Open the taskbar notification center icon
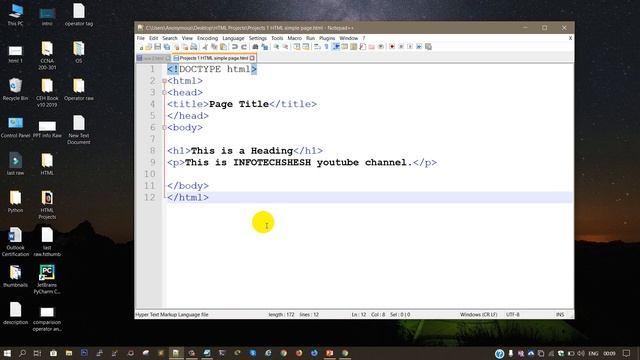640x360 pixels. [x=627, y=353]
